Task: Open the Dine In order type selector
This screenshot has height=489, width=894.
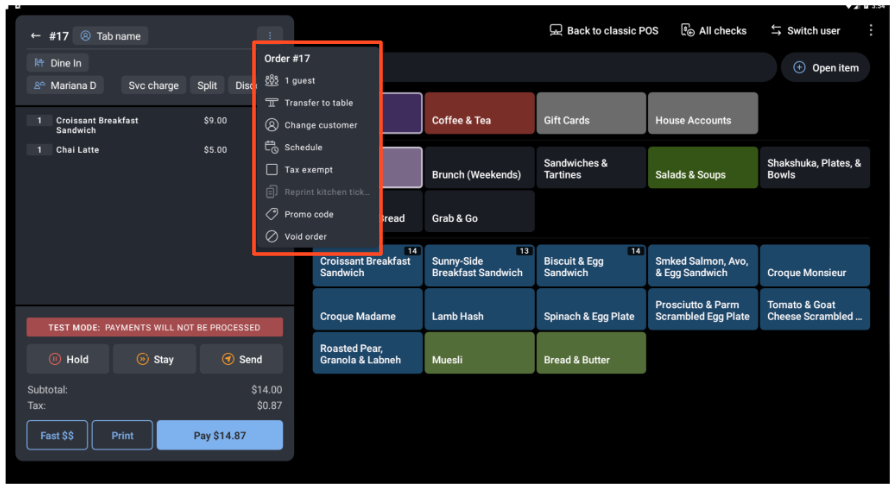Action: pos(57,63)
